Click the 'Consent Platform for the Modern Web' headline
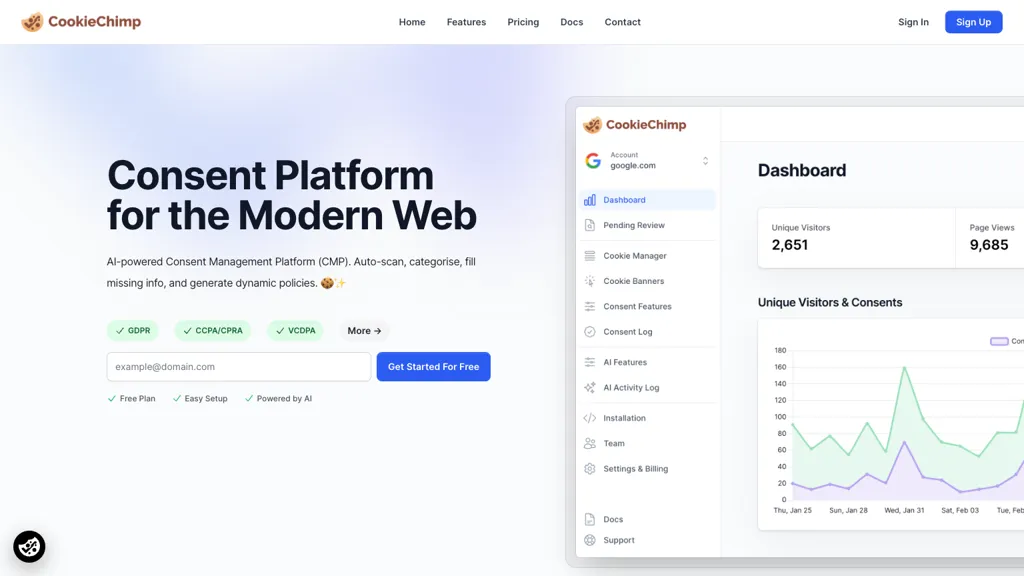 tap(292, 195)
